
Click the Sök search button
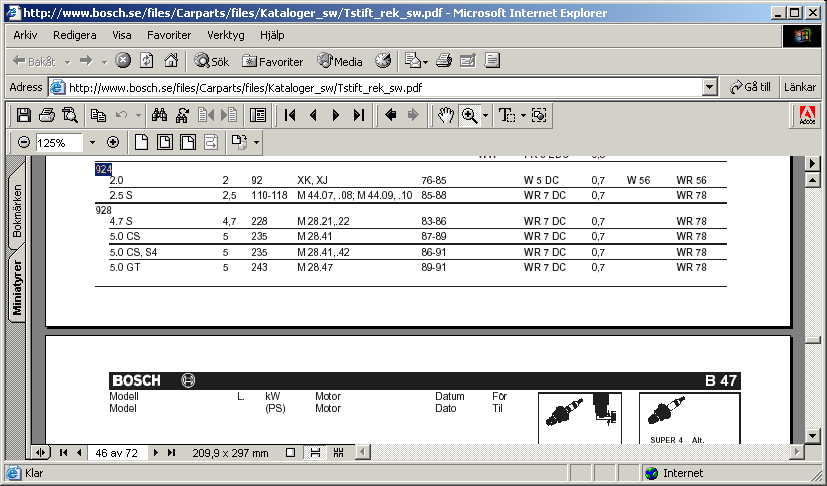tap(211, 61)
